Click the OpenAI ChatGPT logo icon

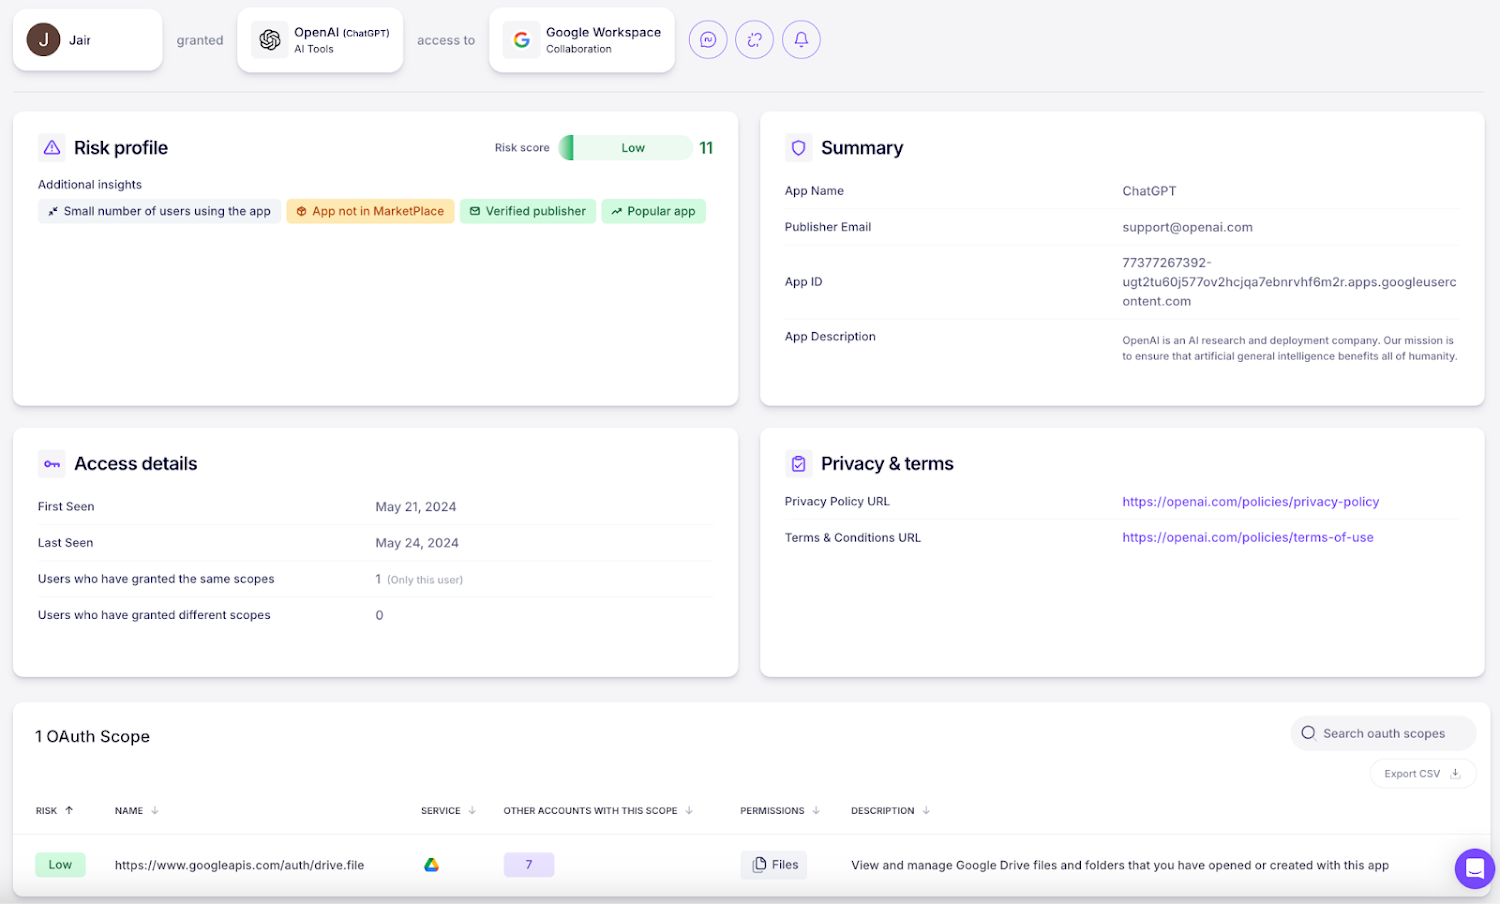point(270,40)
